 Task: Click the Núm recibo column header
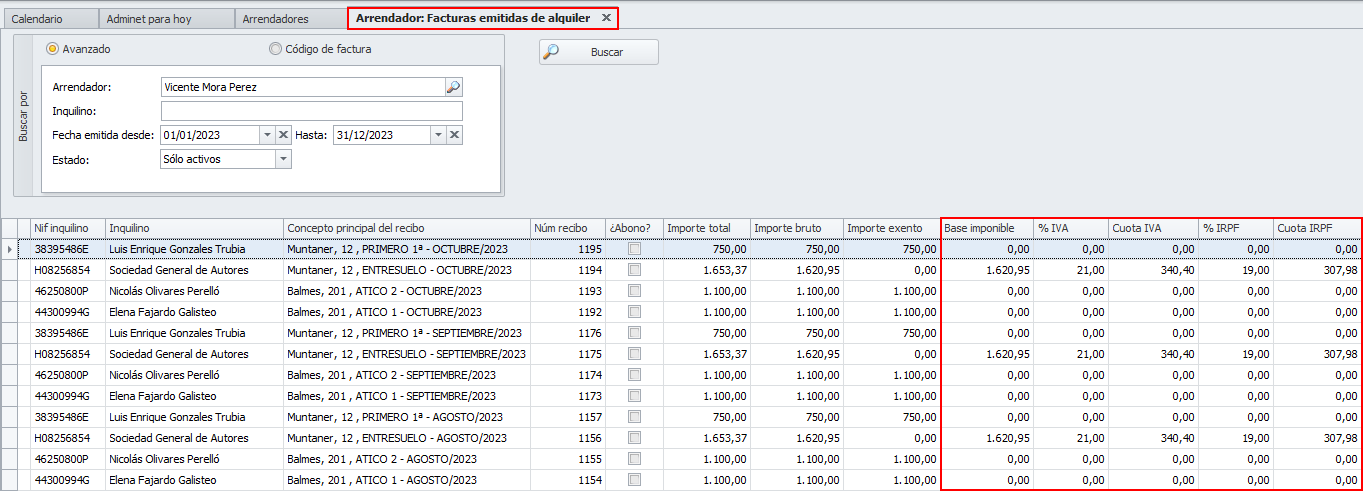[x=567, y=228]
